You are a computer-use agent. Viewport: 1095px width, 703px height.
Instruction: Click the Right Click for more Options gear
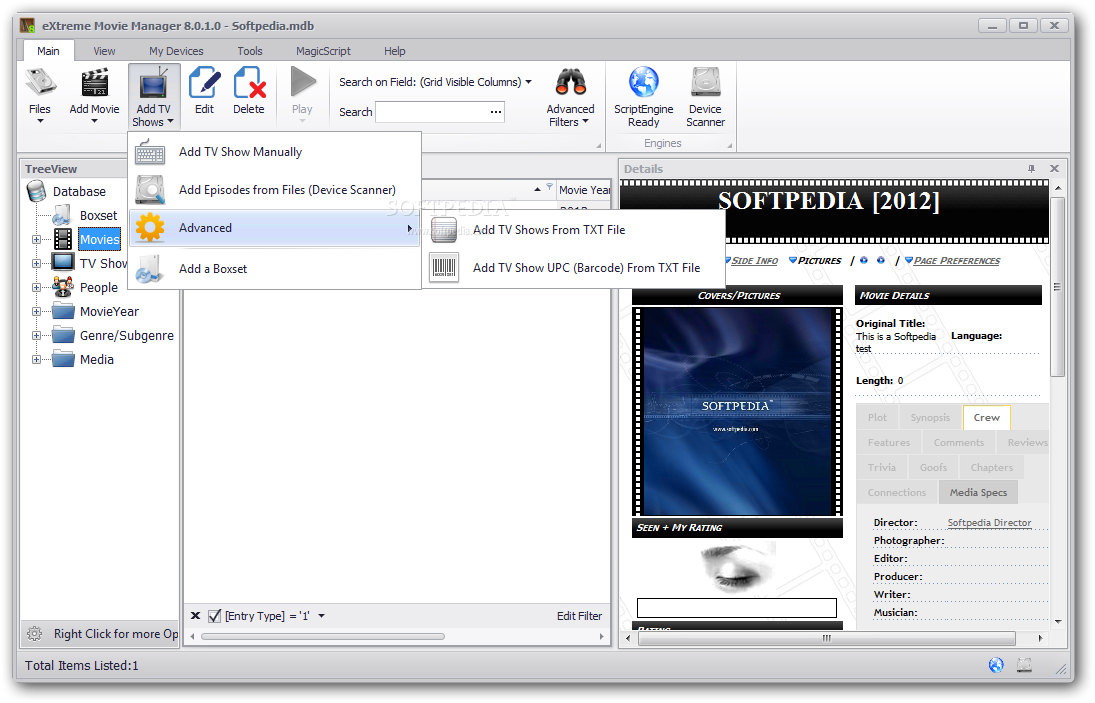[x=34, y=634]
